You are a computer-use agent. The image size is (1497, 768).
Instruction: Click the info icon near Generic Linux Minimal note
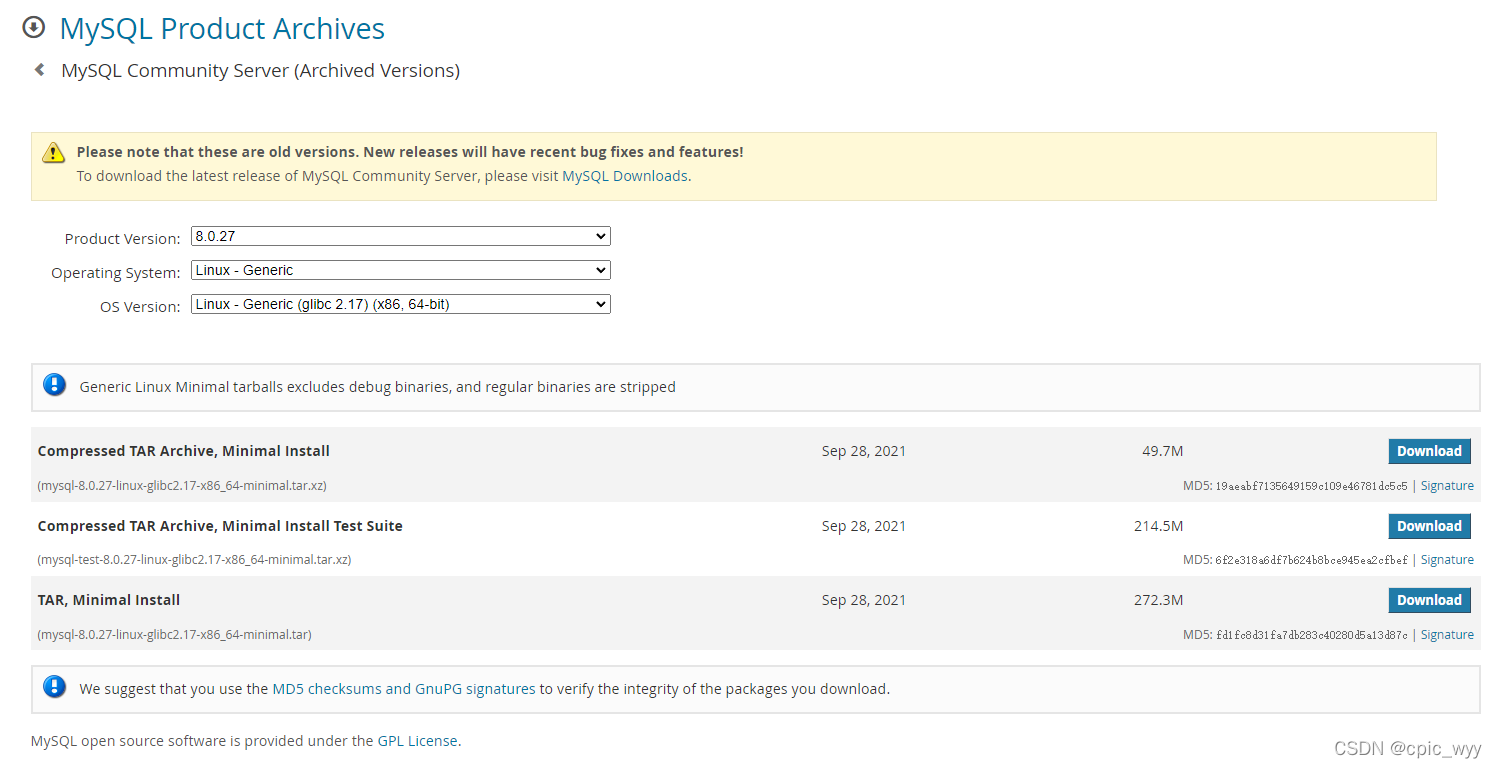(54, 384)
